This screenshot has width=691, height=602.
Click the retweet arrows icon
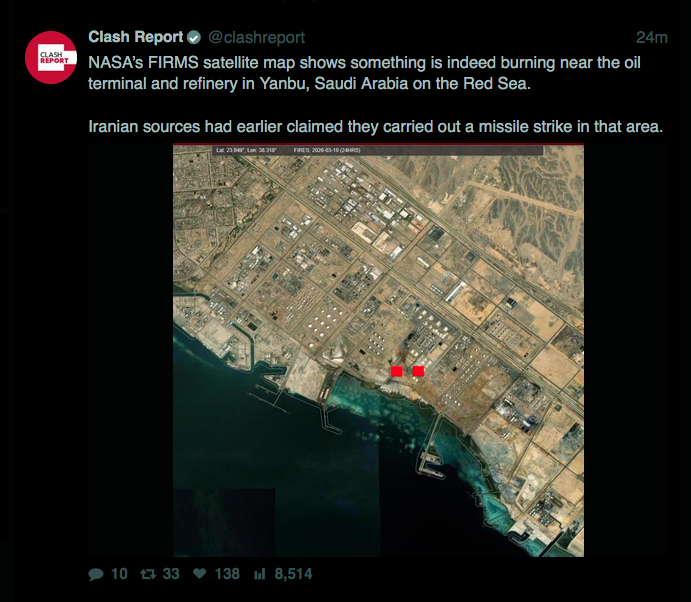(148, 574)
